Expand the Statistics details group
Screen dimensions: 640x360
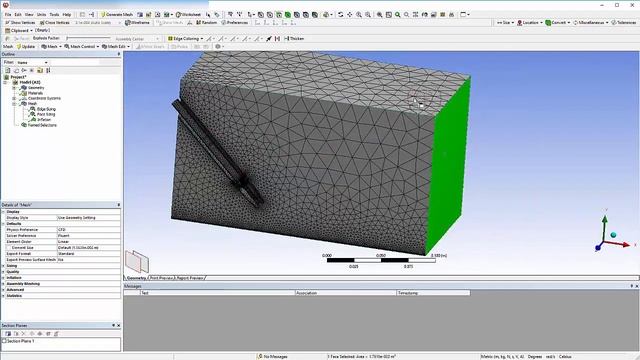tap(4, 296)
